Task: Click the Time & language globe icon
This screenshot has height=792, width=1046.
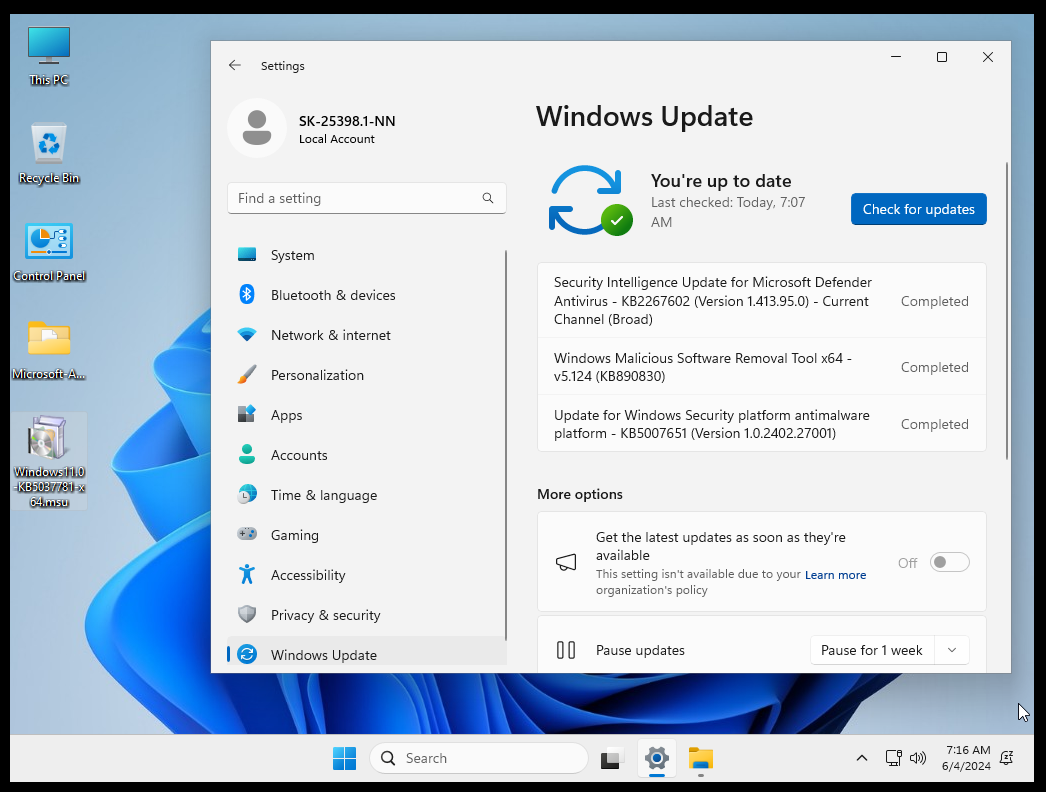Action: (x=247, y=494)
